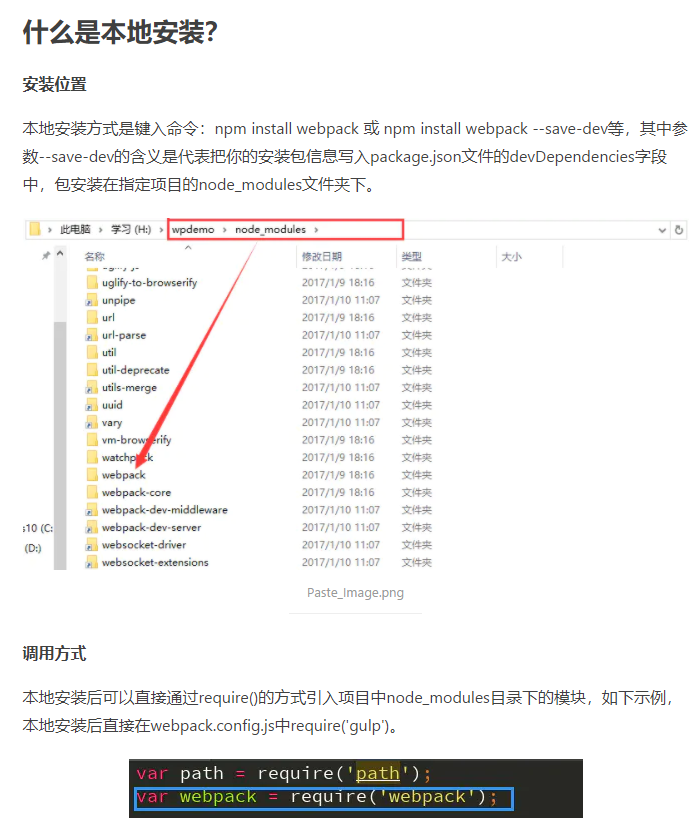This screenshot has height=836, width=695.
Task: Click the util folder icon
Action: 92,352
